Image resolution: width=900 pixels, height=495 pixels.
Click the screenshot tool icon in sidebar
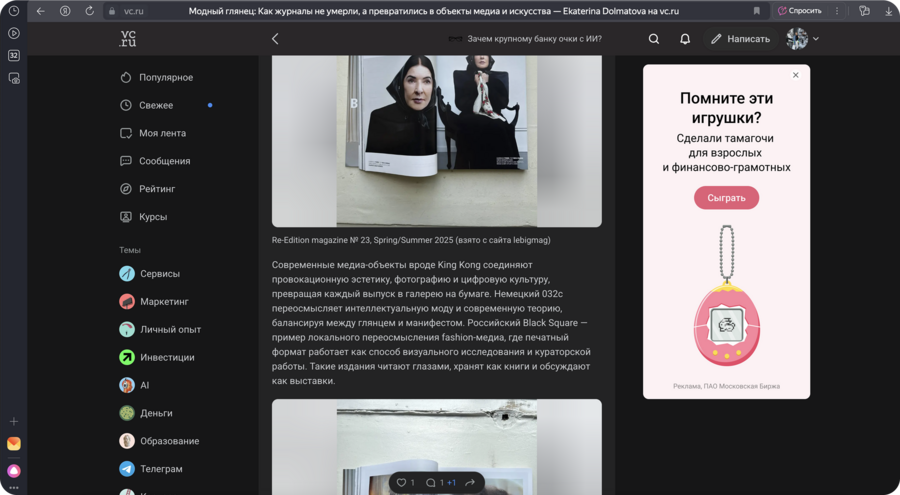point(14,78)
